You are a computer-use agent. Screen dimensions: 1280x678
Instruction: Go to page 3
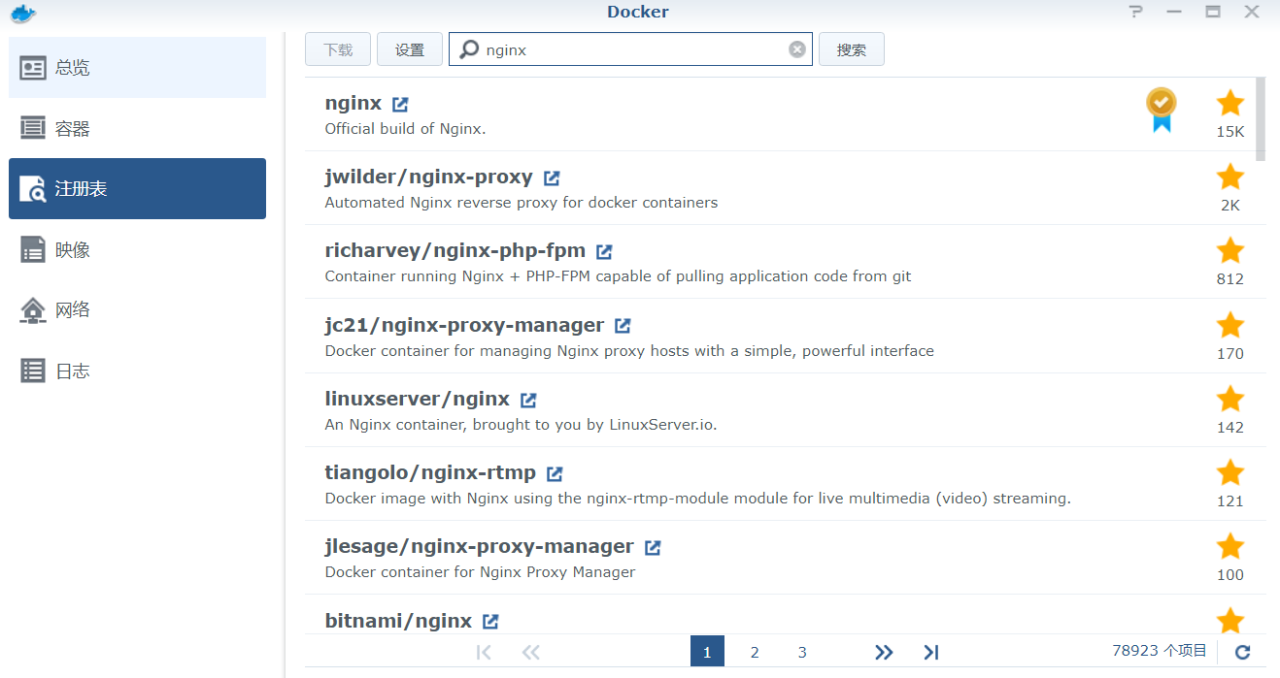tap(802, 652)
